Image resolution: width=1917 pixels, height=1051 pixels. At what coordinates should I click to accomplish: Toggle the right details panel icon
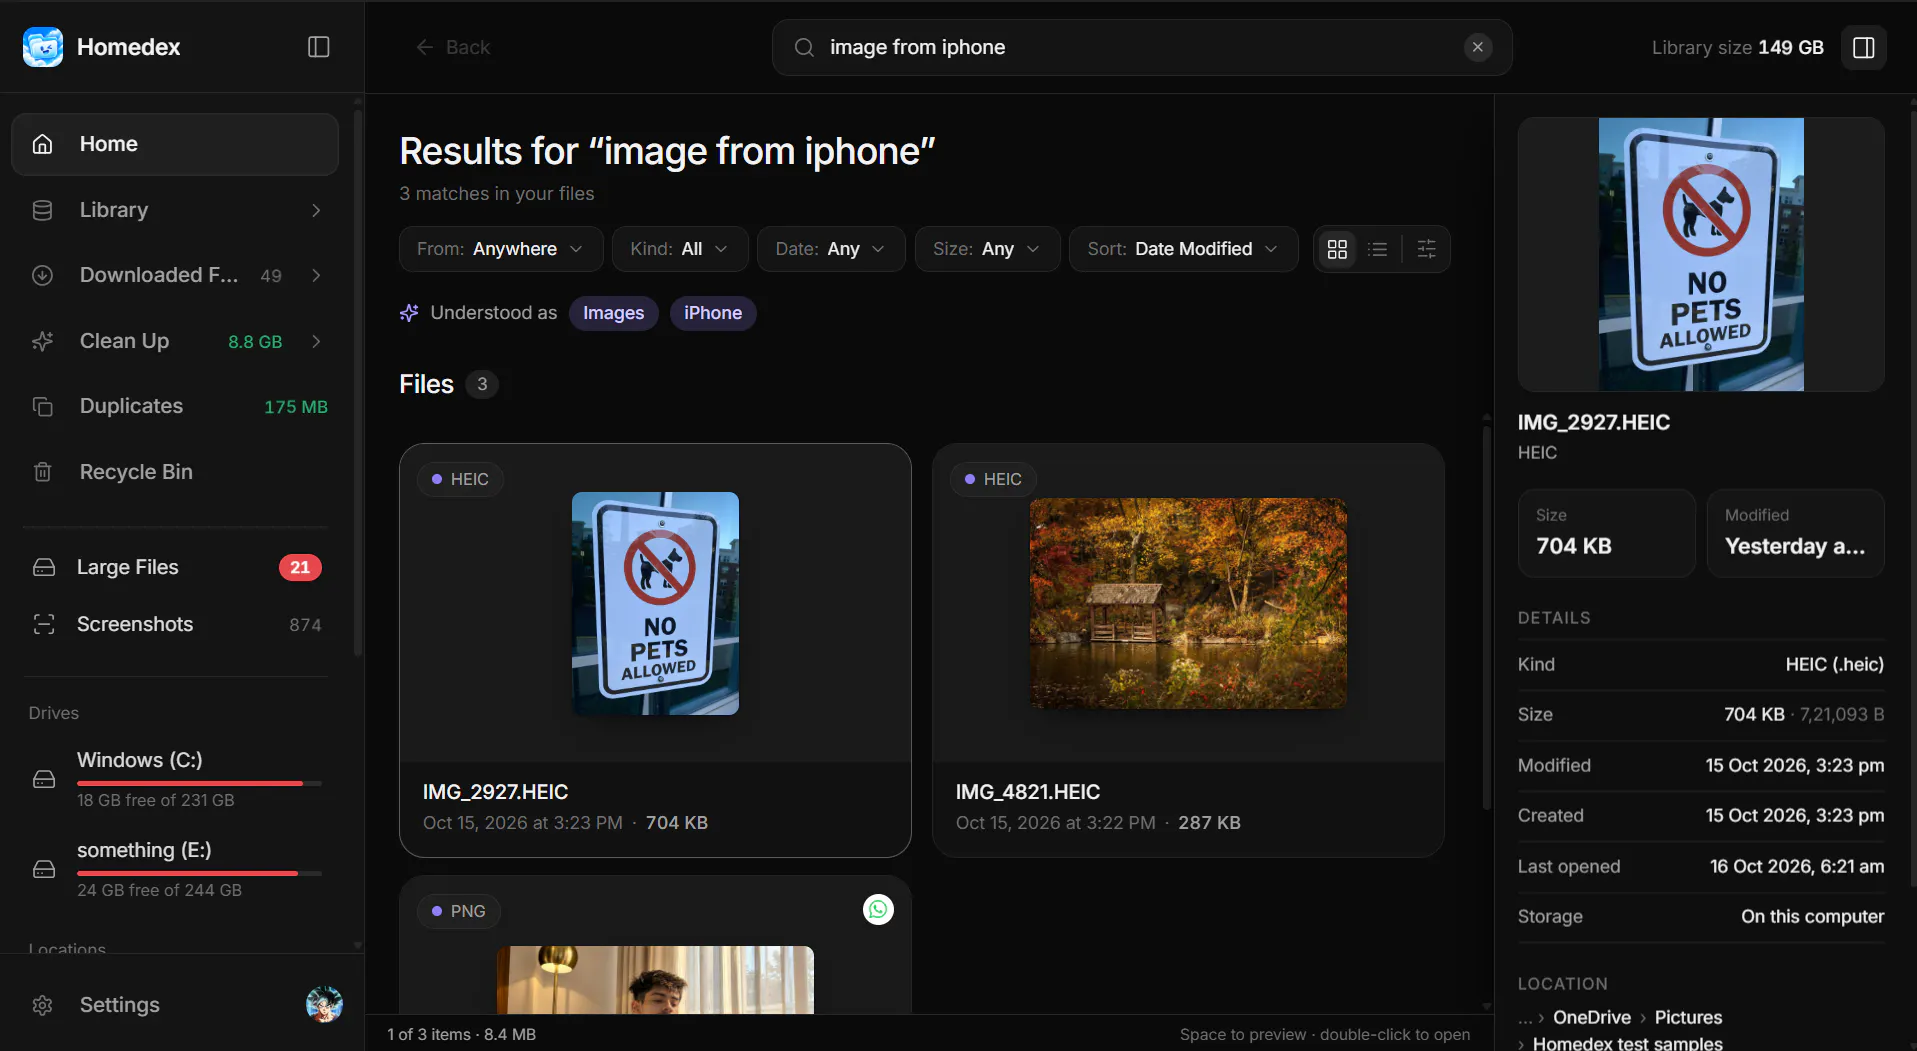point(1864,47)
